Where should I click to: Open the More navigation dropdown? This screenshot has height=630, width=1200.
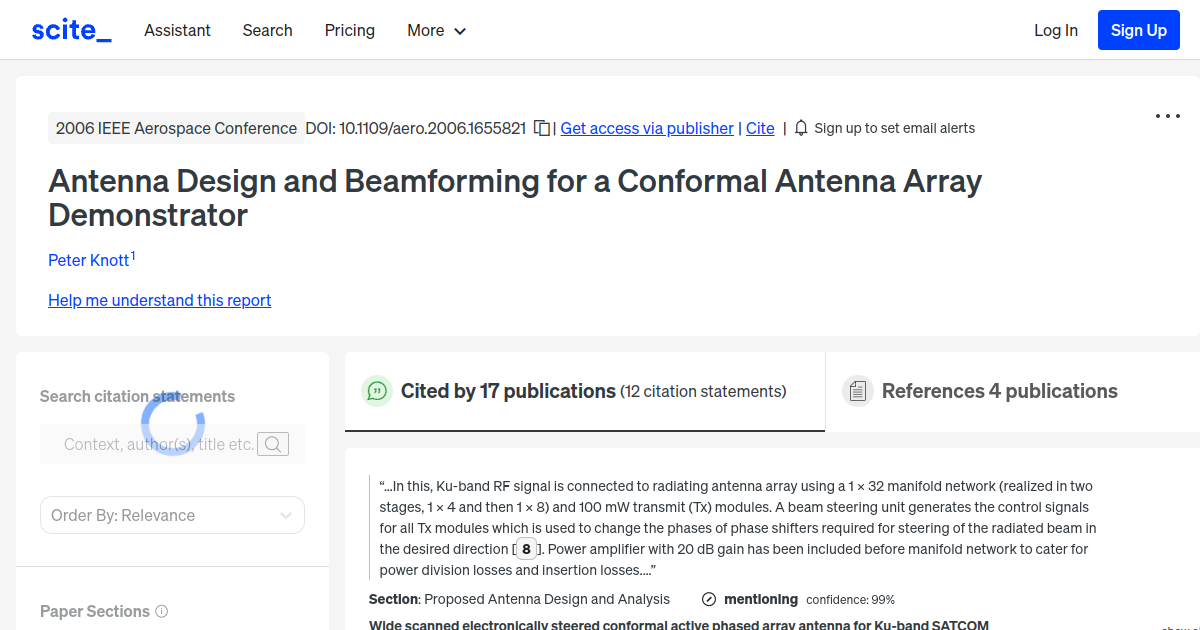pos(436,30)
